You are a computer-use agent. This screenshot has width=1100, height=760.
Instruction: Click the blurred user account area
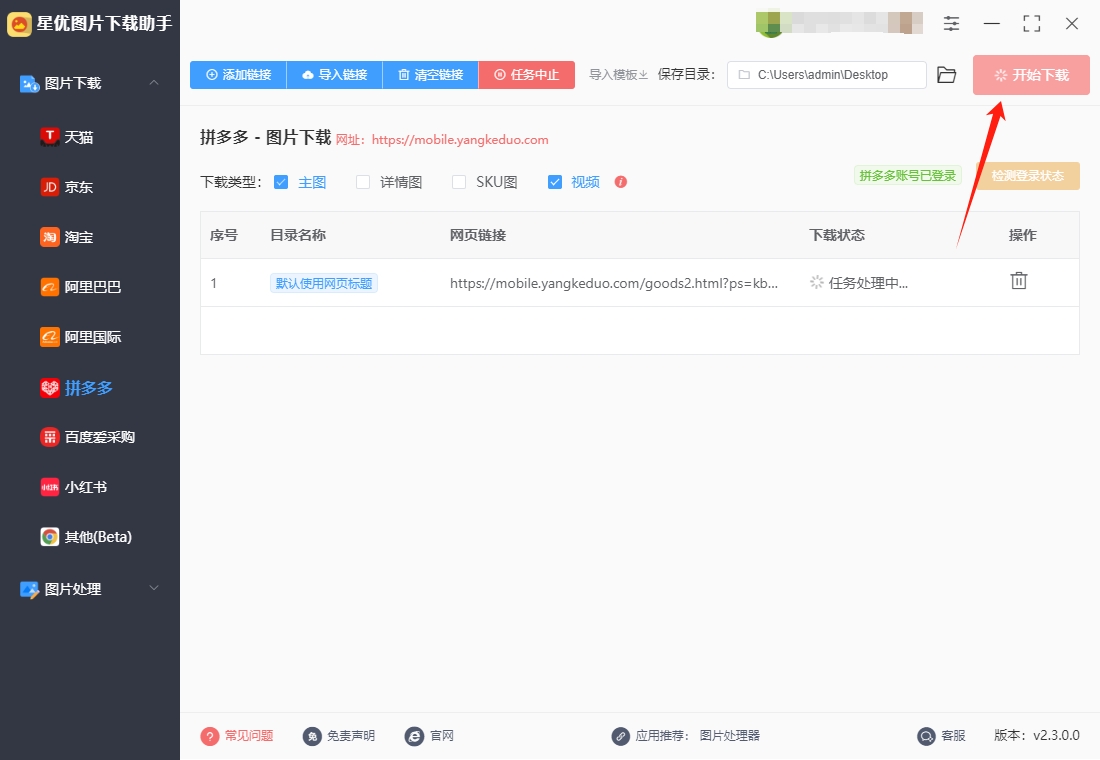839,22
